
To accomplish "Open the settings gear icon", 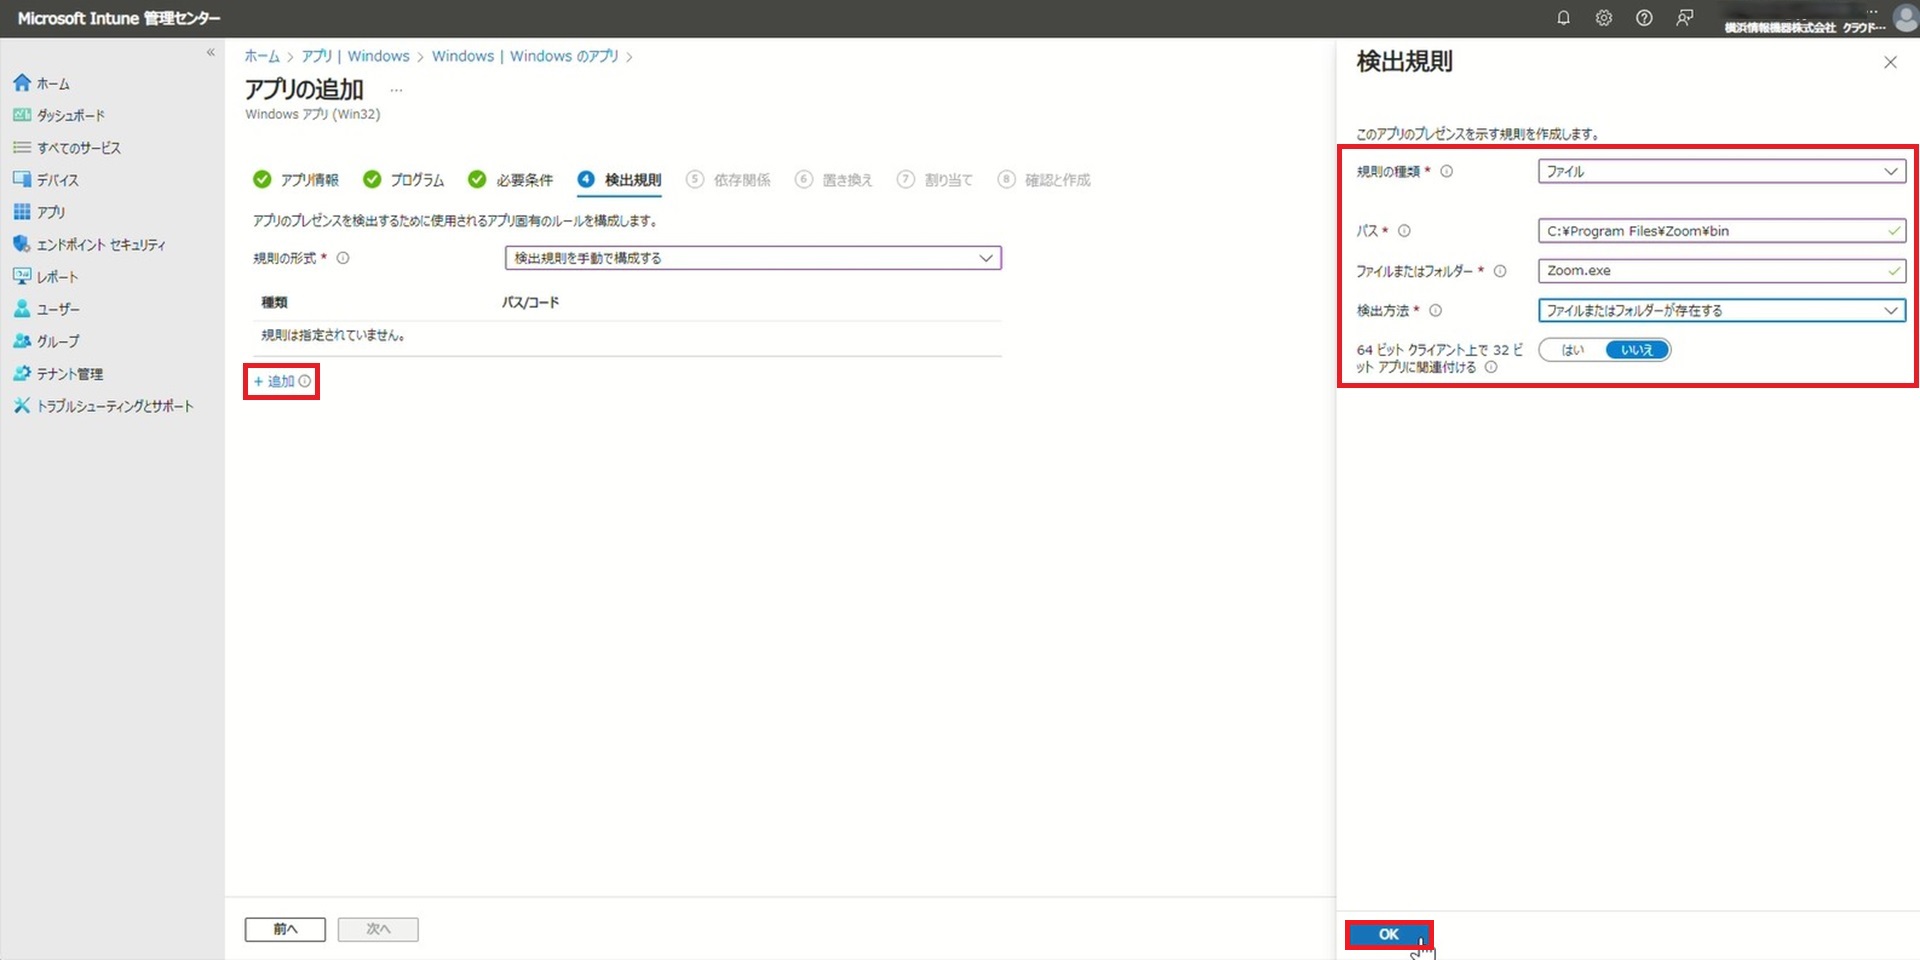I will point(1604,18).
